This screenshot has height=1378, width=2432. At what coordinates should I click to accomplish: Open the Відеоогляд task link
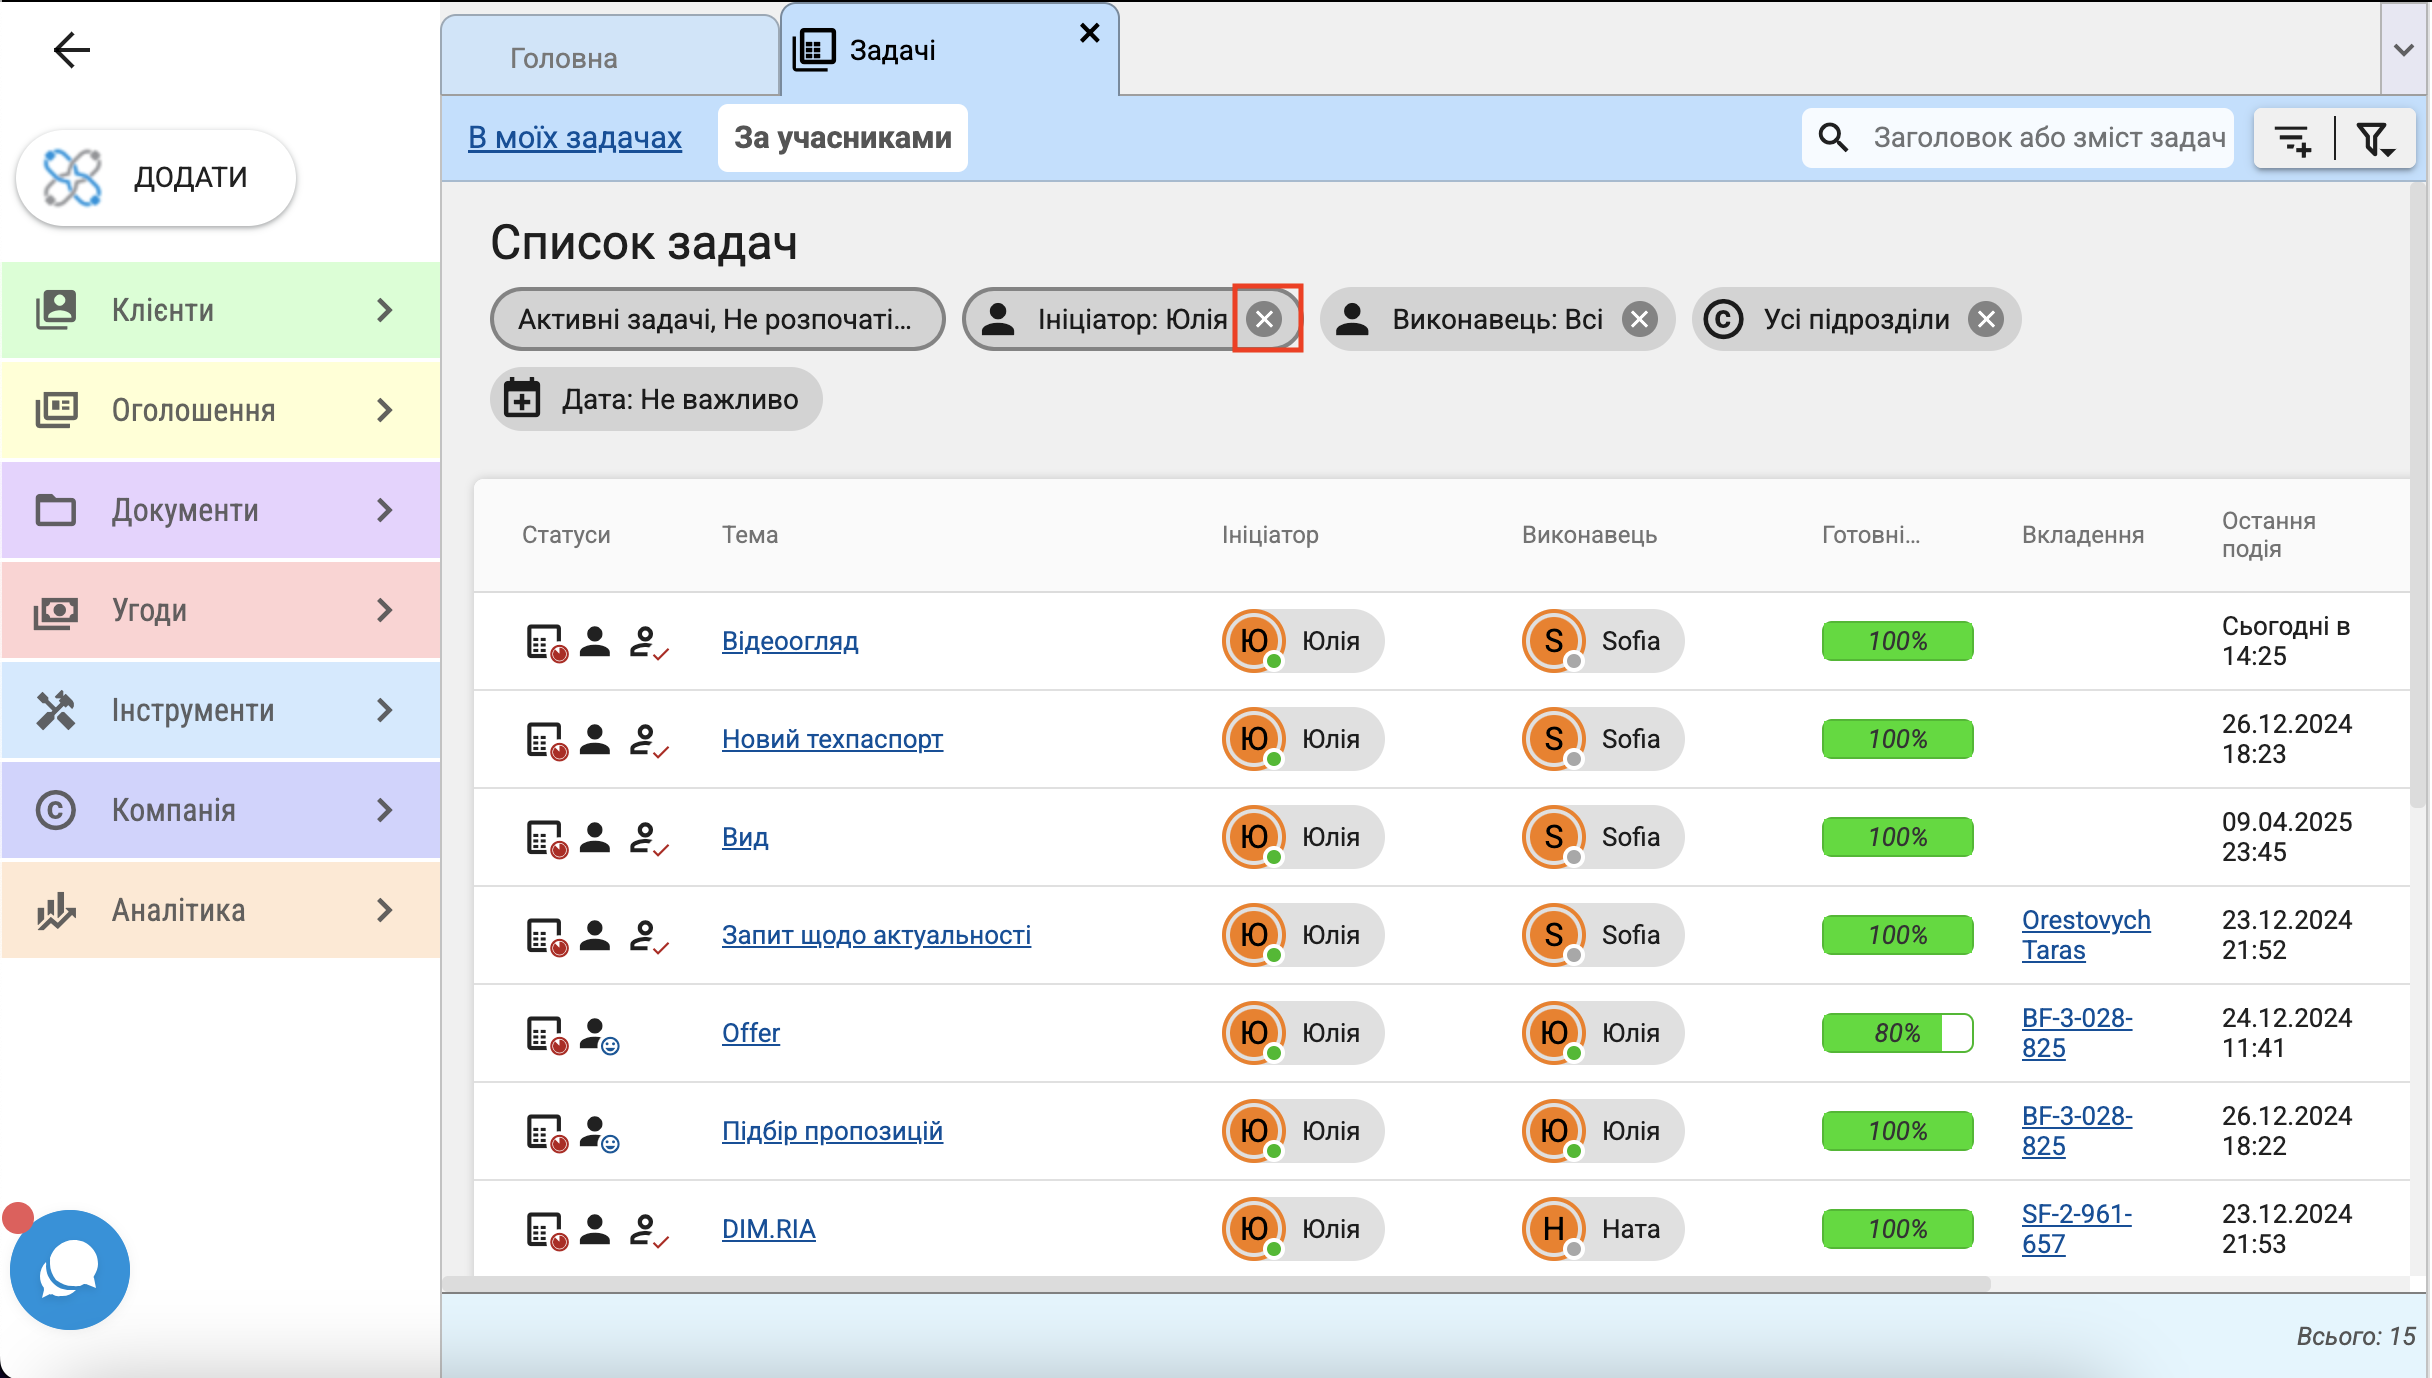pyautogui.click(x=790, y=641)
